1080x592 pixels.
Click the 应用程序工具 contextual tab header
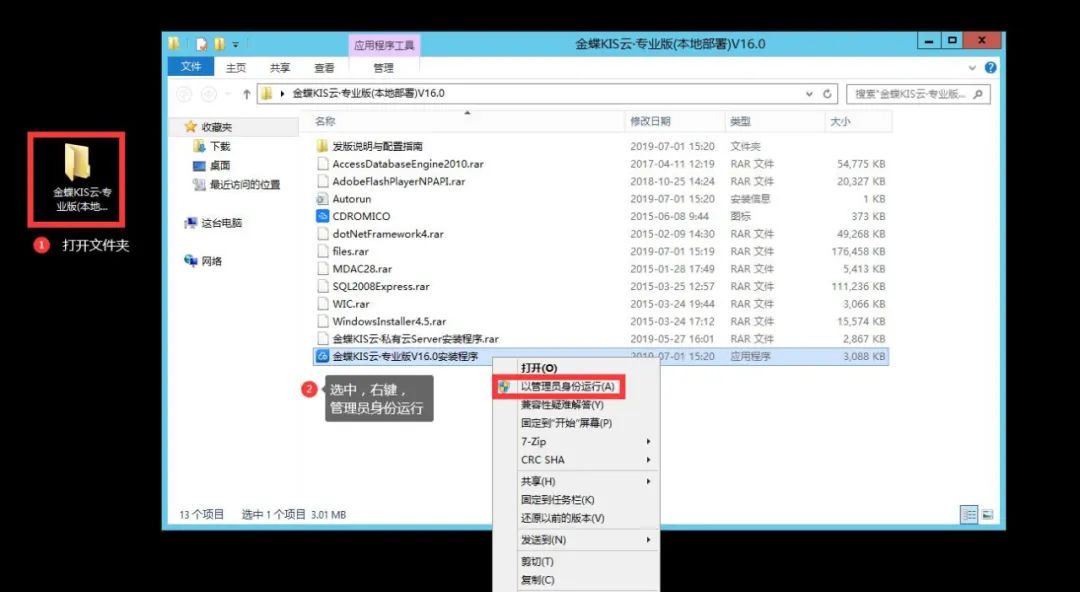point(384,45)
